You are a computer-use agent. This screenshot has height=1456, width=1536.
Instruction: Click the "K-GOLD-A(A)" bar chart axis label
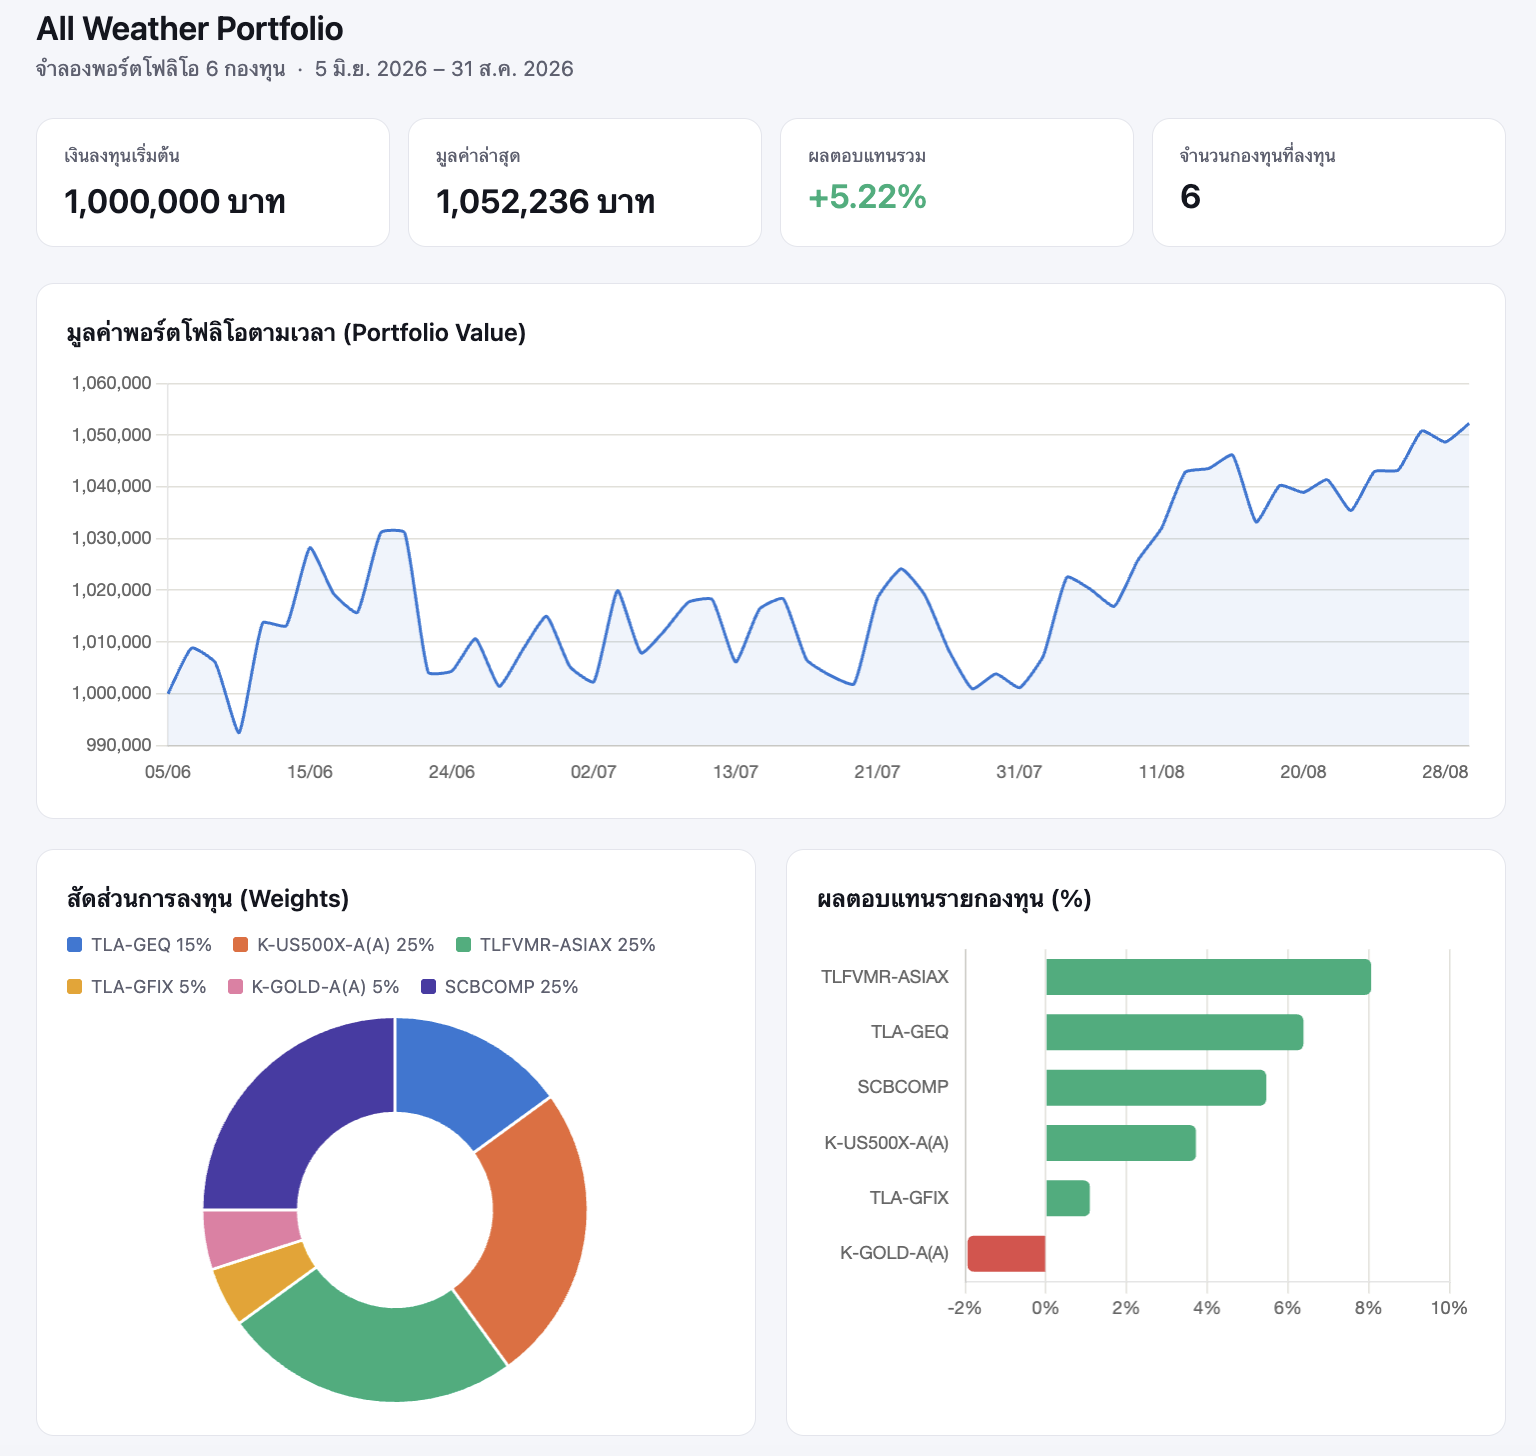[x=894, y=1253]
